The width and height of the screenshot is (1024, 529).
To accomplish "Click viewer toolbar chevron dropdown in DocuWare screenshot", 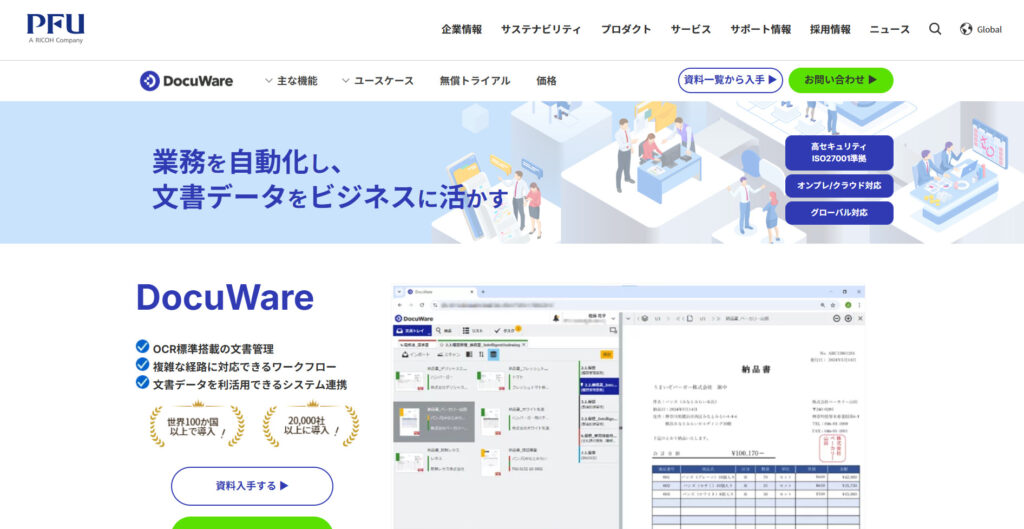I will click(628, 319).
